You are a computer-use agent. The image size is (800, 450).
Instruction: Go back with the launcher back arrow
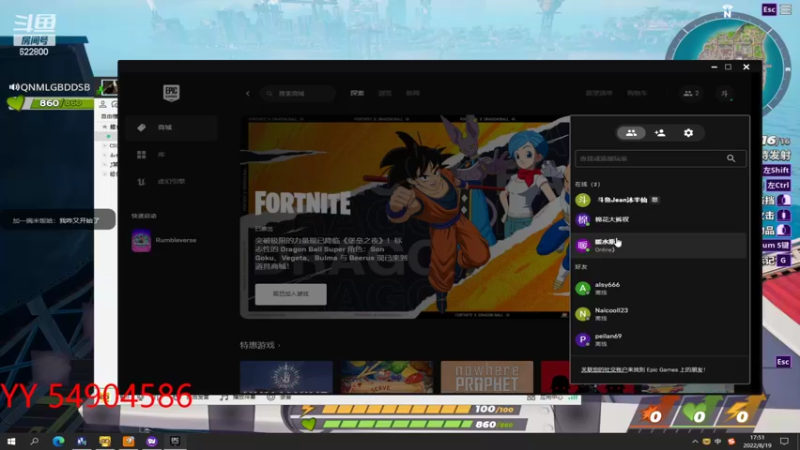[x=248, y=93]
